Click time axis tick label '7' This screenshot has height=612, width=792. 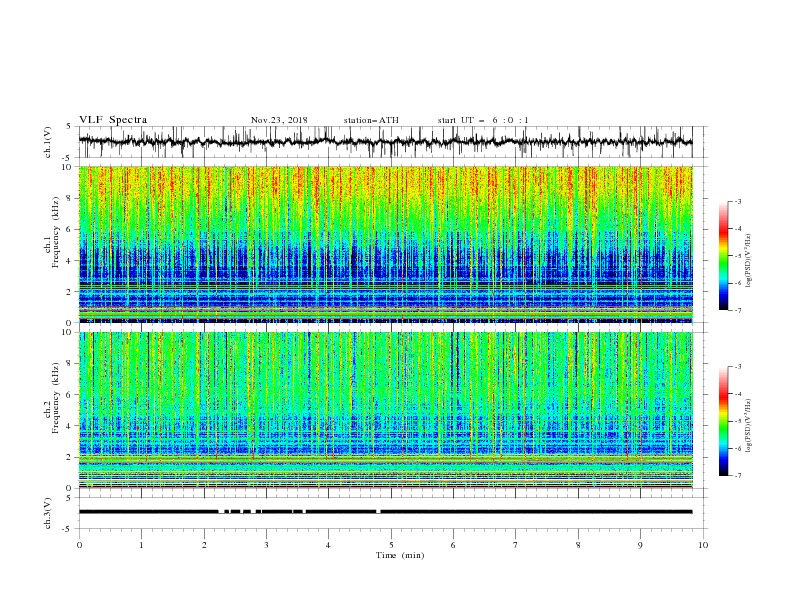(x=516, y=545)
